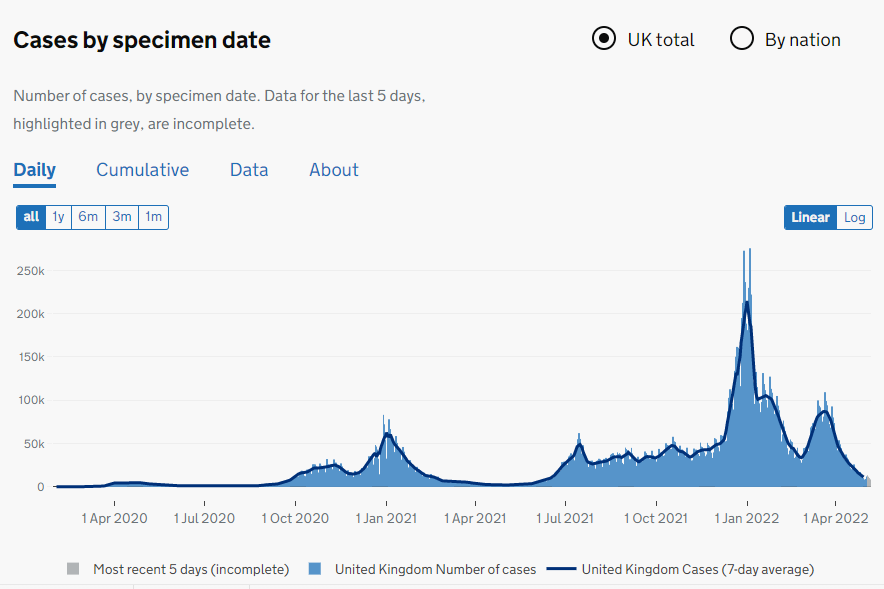Open the Cumulative tab
Screen dimensions: 884x589
[142, 170]
